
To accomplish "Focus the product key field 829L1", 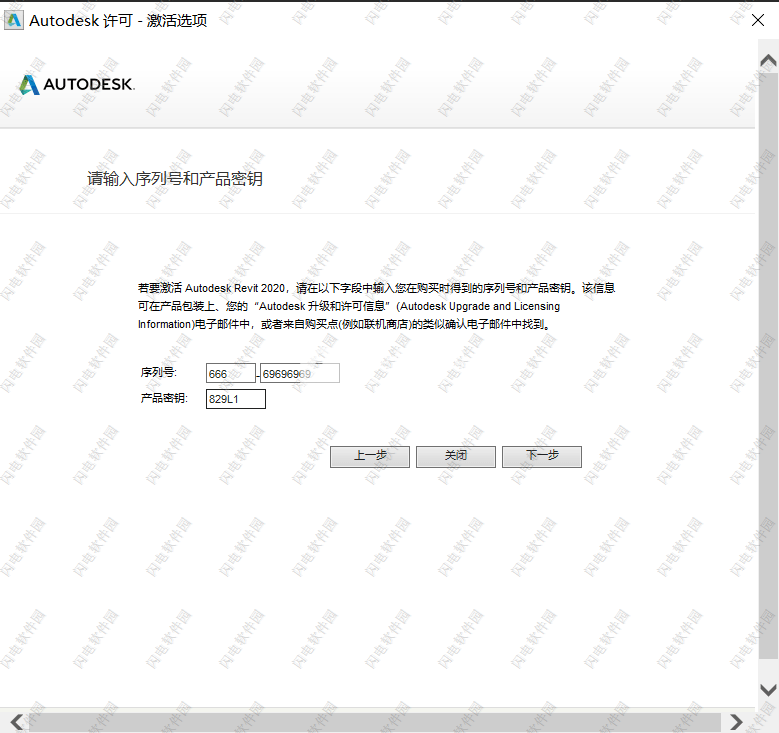I will 235,399.
